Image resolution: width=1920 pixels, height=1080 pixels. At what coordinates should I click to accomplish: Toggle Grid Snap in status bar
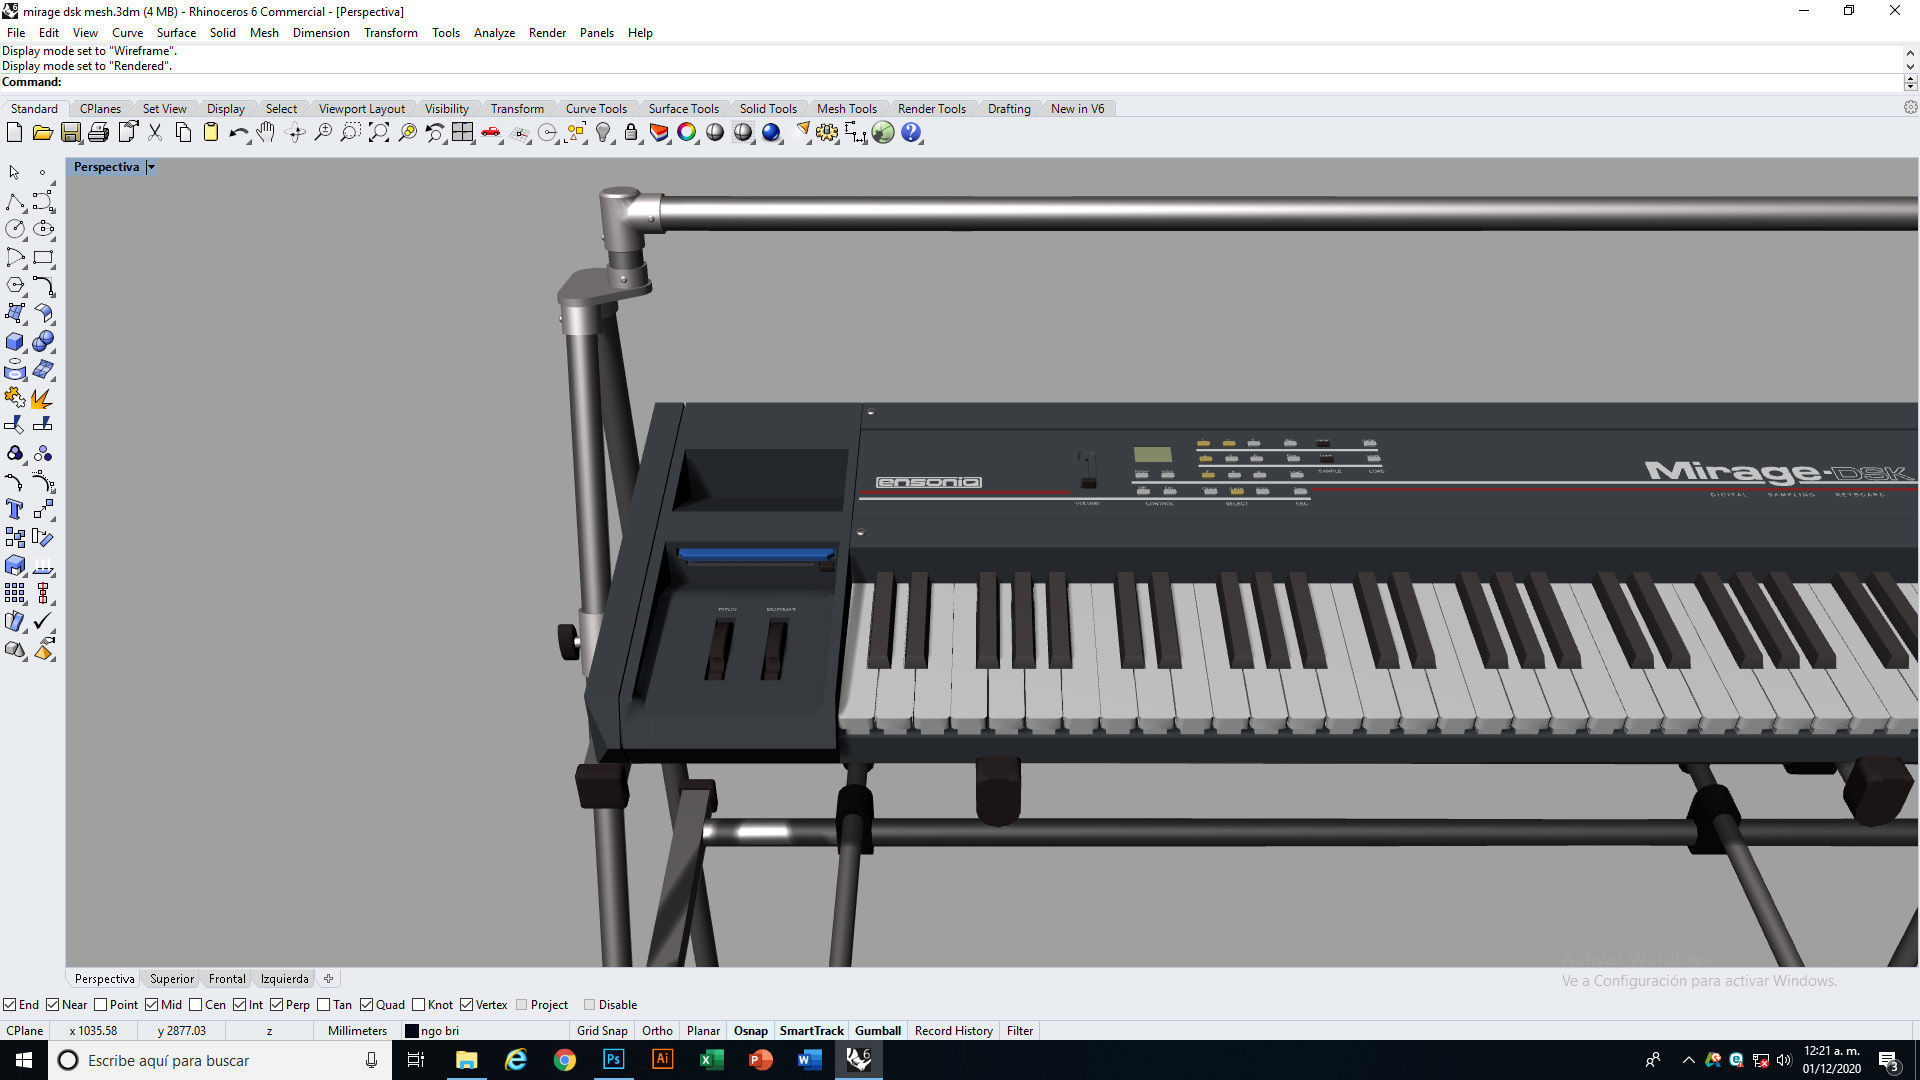[602, 1031]
